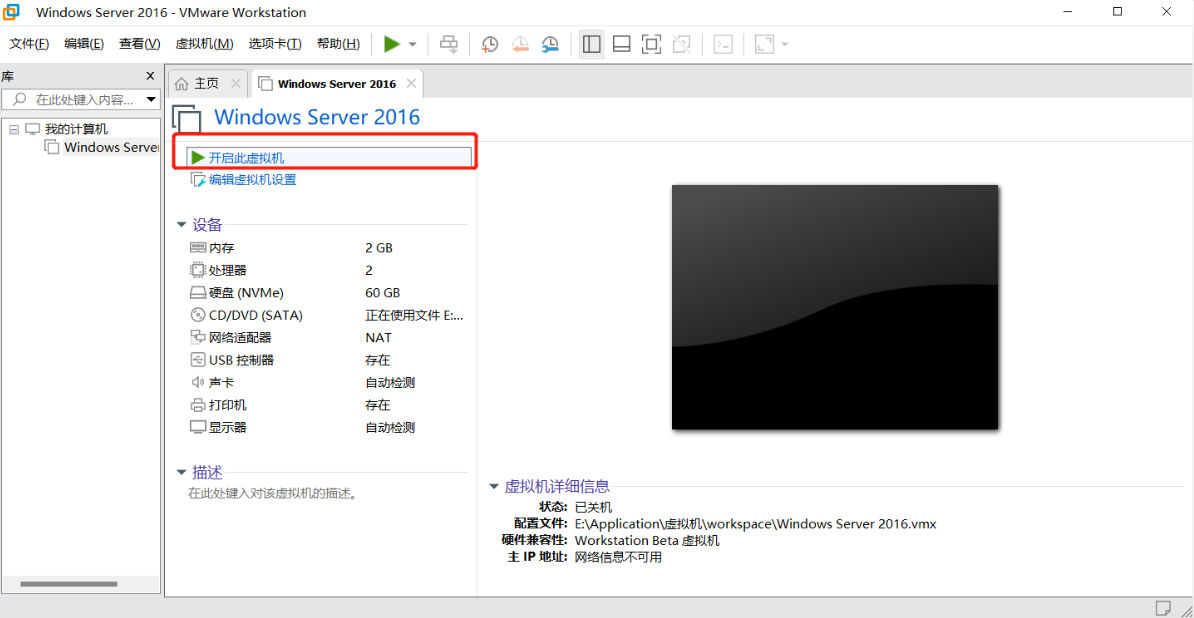Click the revert to snapshot icon
This screenshot has height=618, width=1194.
(x=520, y=44)
